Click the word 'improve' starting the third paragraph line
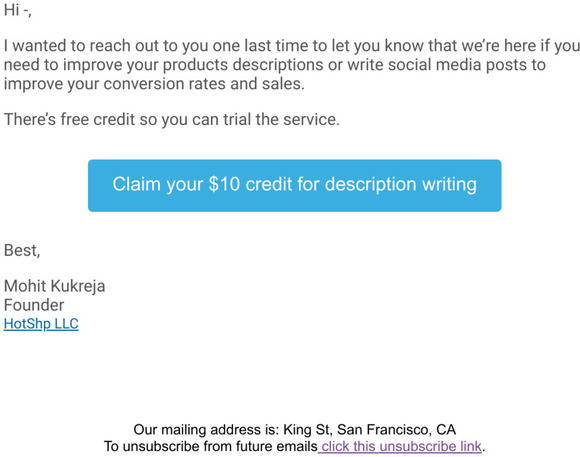Viewport: 580px width, 457px height. (x=33, y=84)
